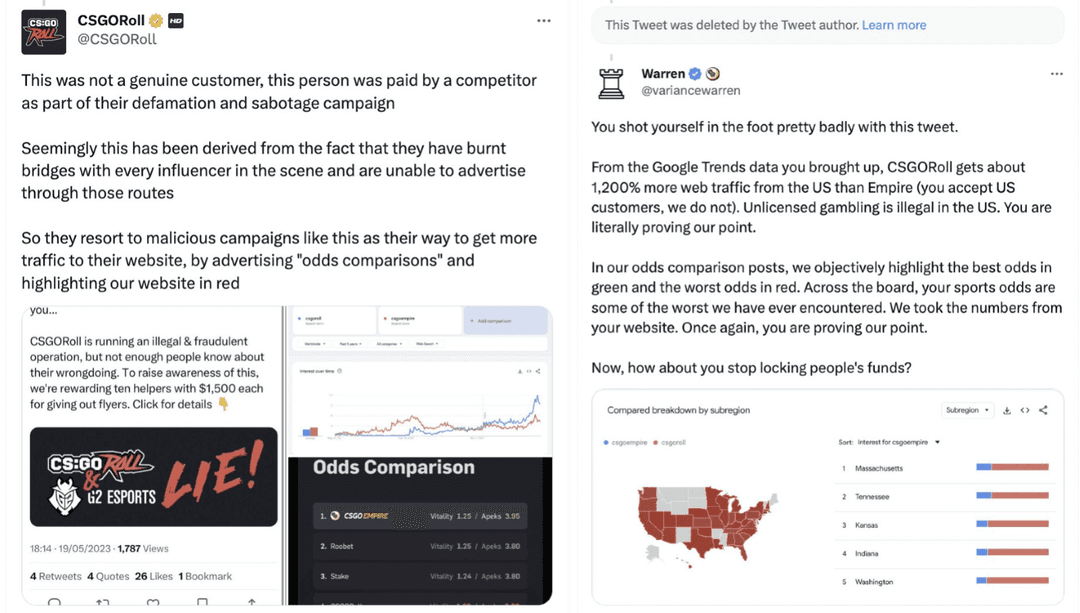The width and height of the screenshot is (1080, 613).
Task: Open the @CSGORoll handle link
Action: pos(117,39)
